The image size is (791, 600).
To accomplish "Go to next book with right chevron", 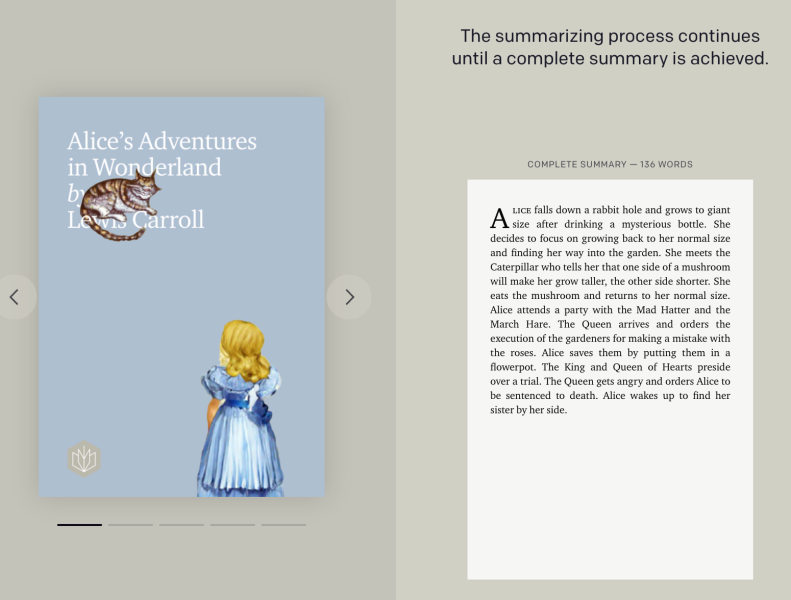I will point(349,297).
